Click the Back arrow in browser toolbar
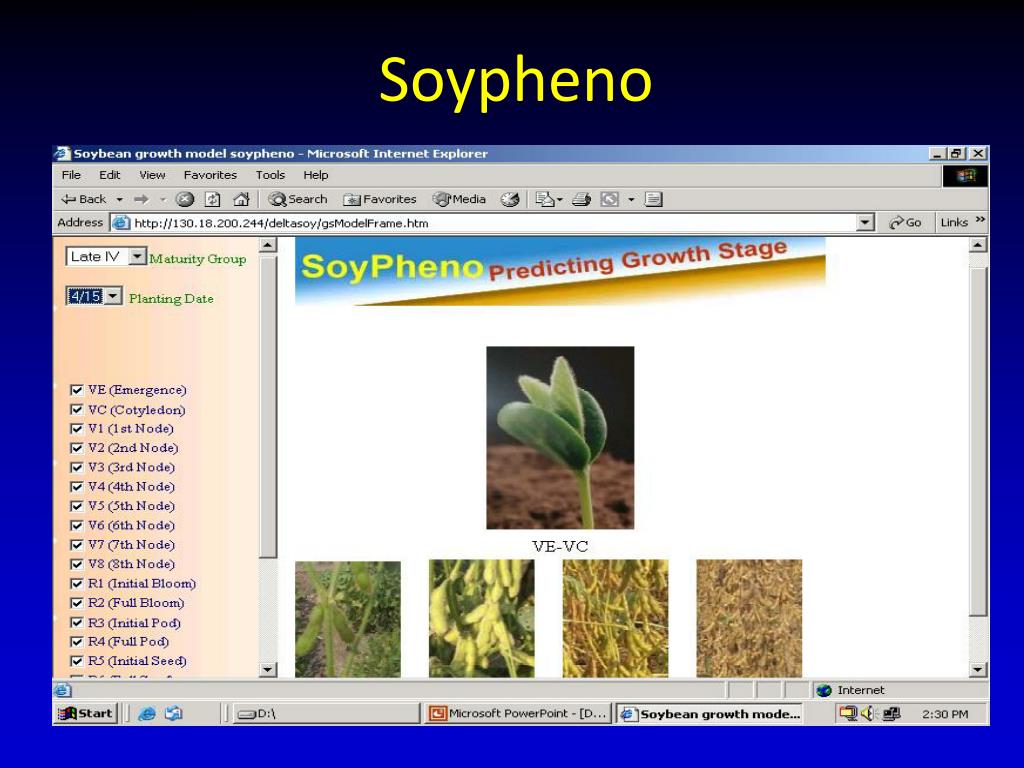This screenshot has width=1024, height=768. tap(84, 199)
